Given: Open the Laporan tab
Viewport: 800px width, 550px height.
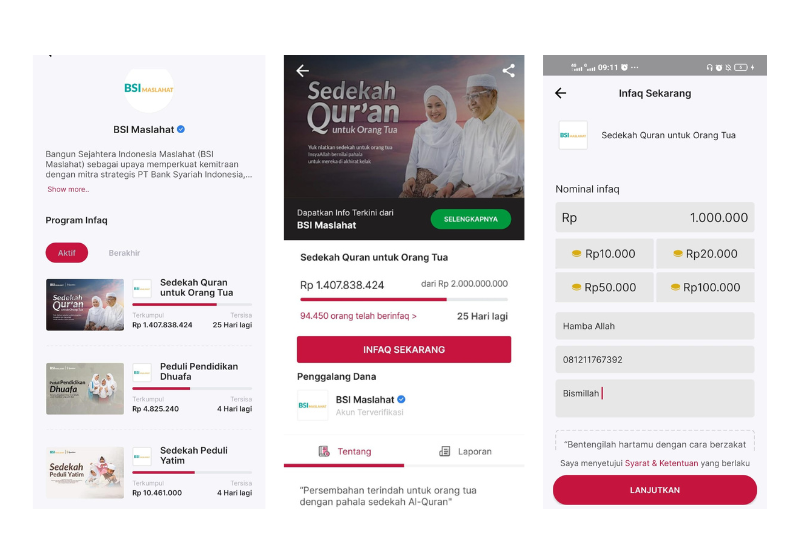Looking at the screenshot, I should (465, 452).
